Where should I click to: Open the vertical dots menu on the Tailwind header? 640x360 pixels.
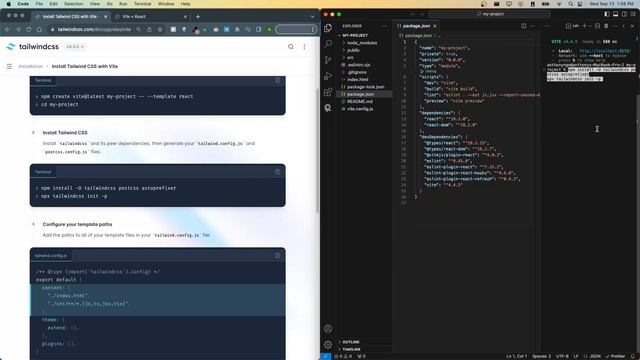(x=304, y=47)
